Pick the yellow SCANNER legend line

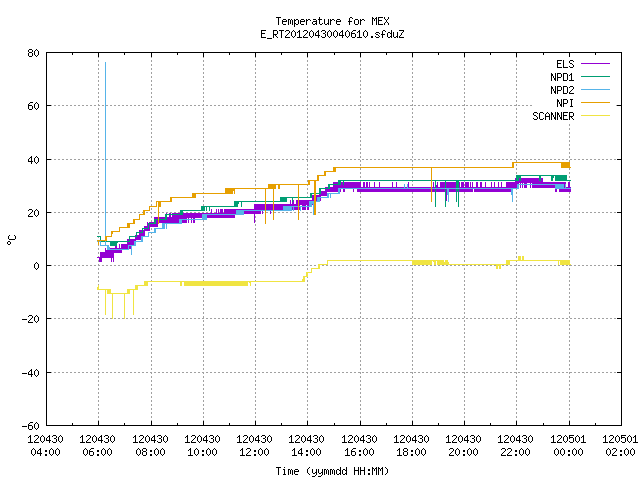coord(596,116)
